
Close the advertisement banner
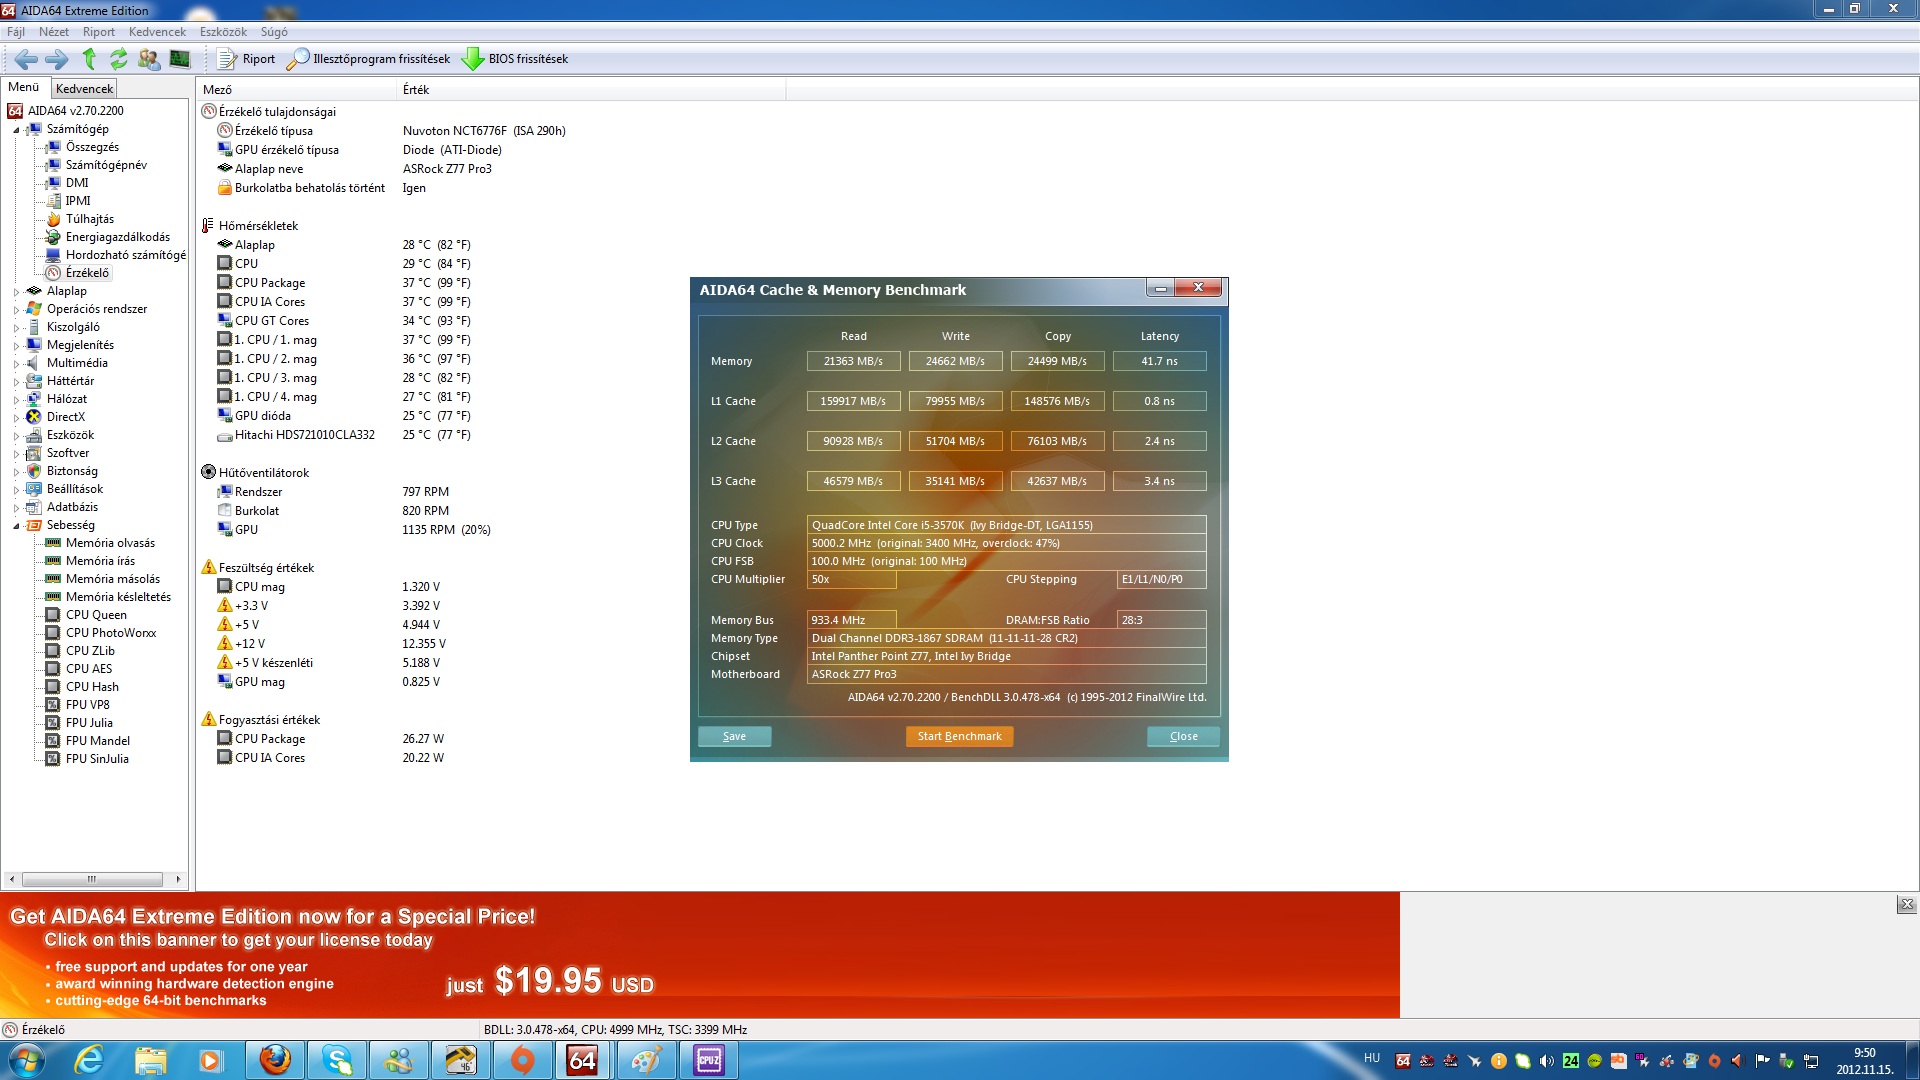click(1907, 904)
